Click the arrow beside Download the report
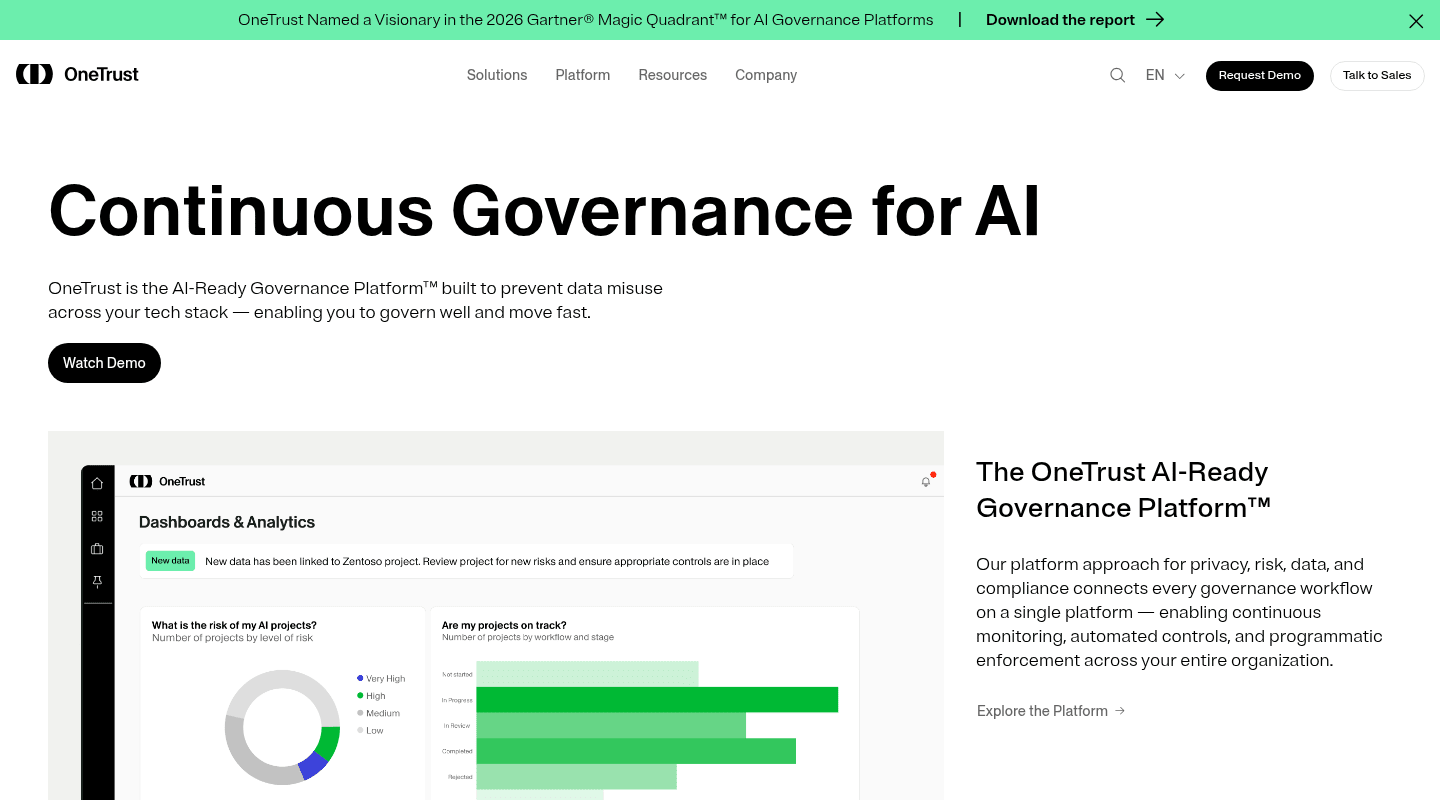This screenshot has width=1440, height=800. pyautogui.click(x=1155, y=20)
